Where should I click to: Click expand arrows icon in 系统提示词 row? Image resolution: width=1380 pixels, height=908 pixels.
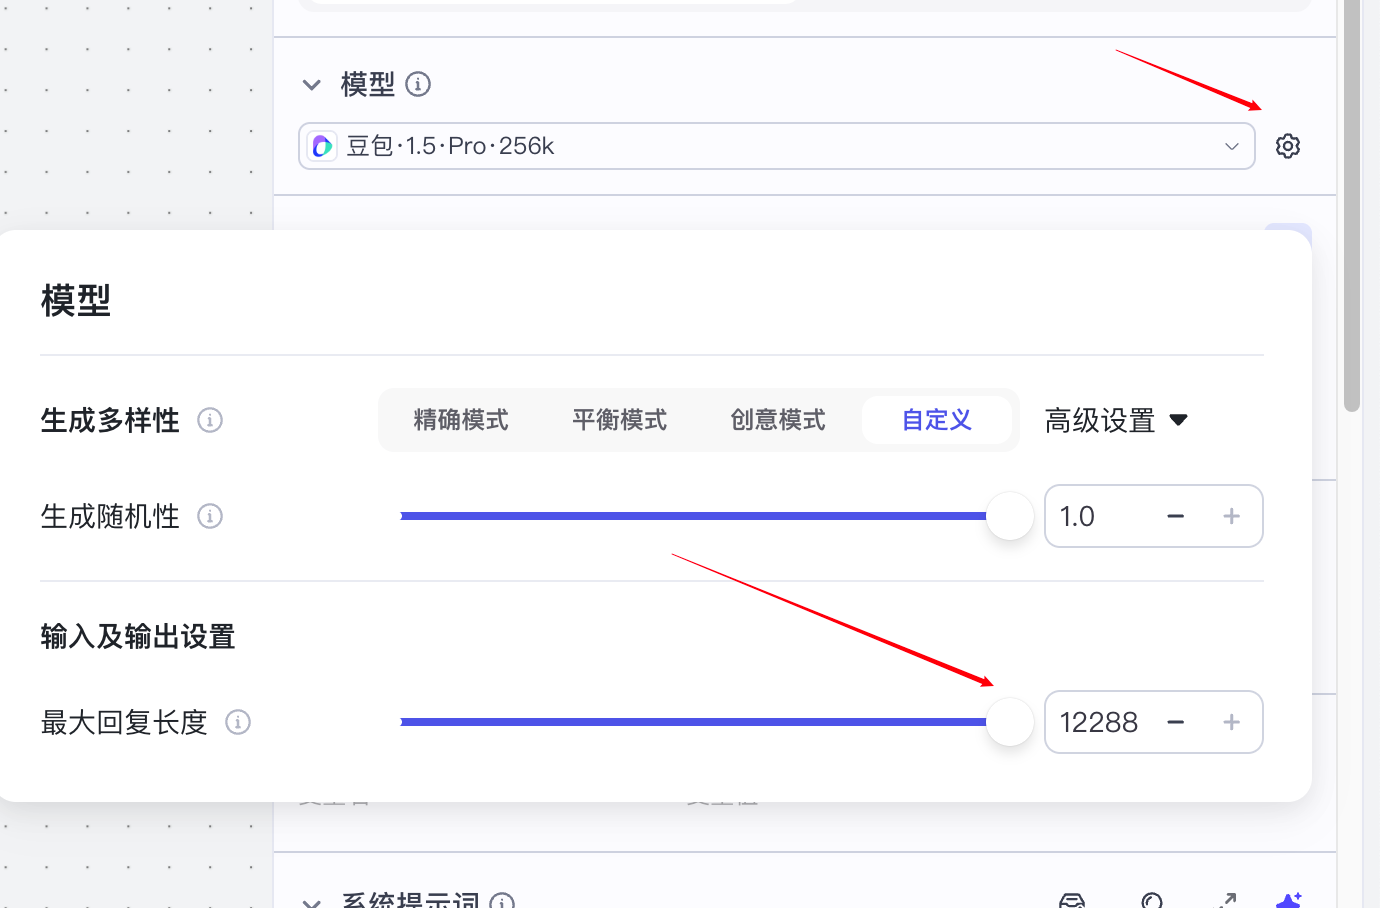(x=1225, y=901)
